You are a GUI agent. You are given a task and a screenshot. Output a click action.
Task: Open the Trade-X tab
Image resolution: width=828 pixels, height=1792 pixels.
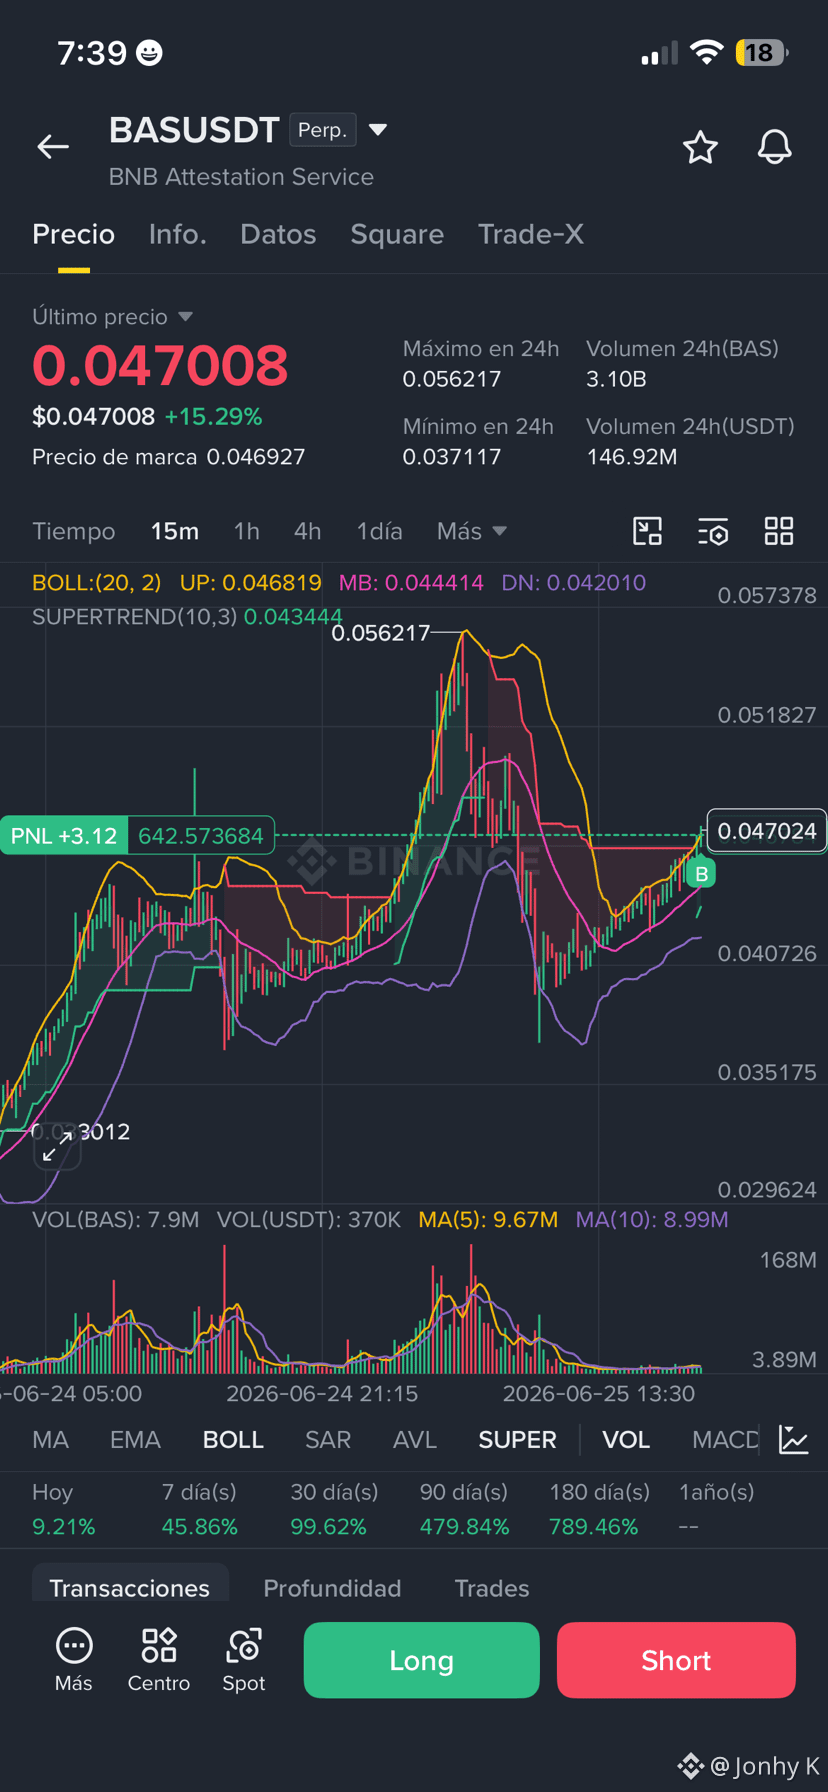531,234
